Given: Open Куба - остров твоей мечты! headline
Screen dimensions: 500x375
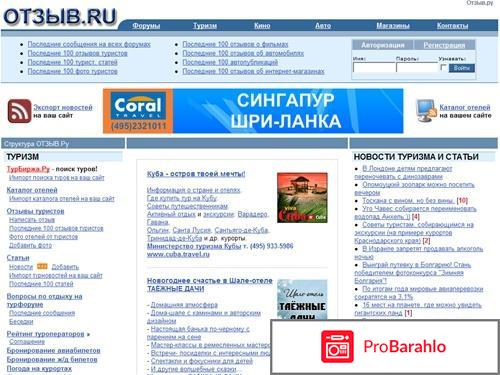Looking at the screenshot, I should point(196,174).
